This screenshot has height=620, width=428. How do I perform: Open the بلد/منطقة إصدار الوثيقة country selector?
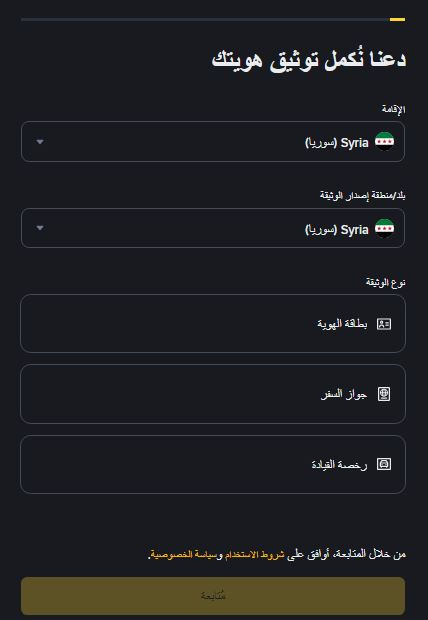pos(213,228)
